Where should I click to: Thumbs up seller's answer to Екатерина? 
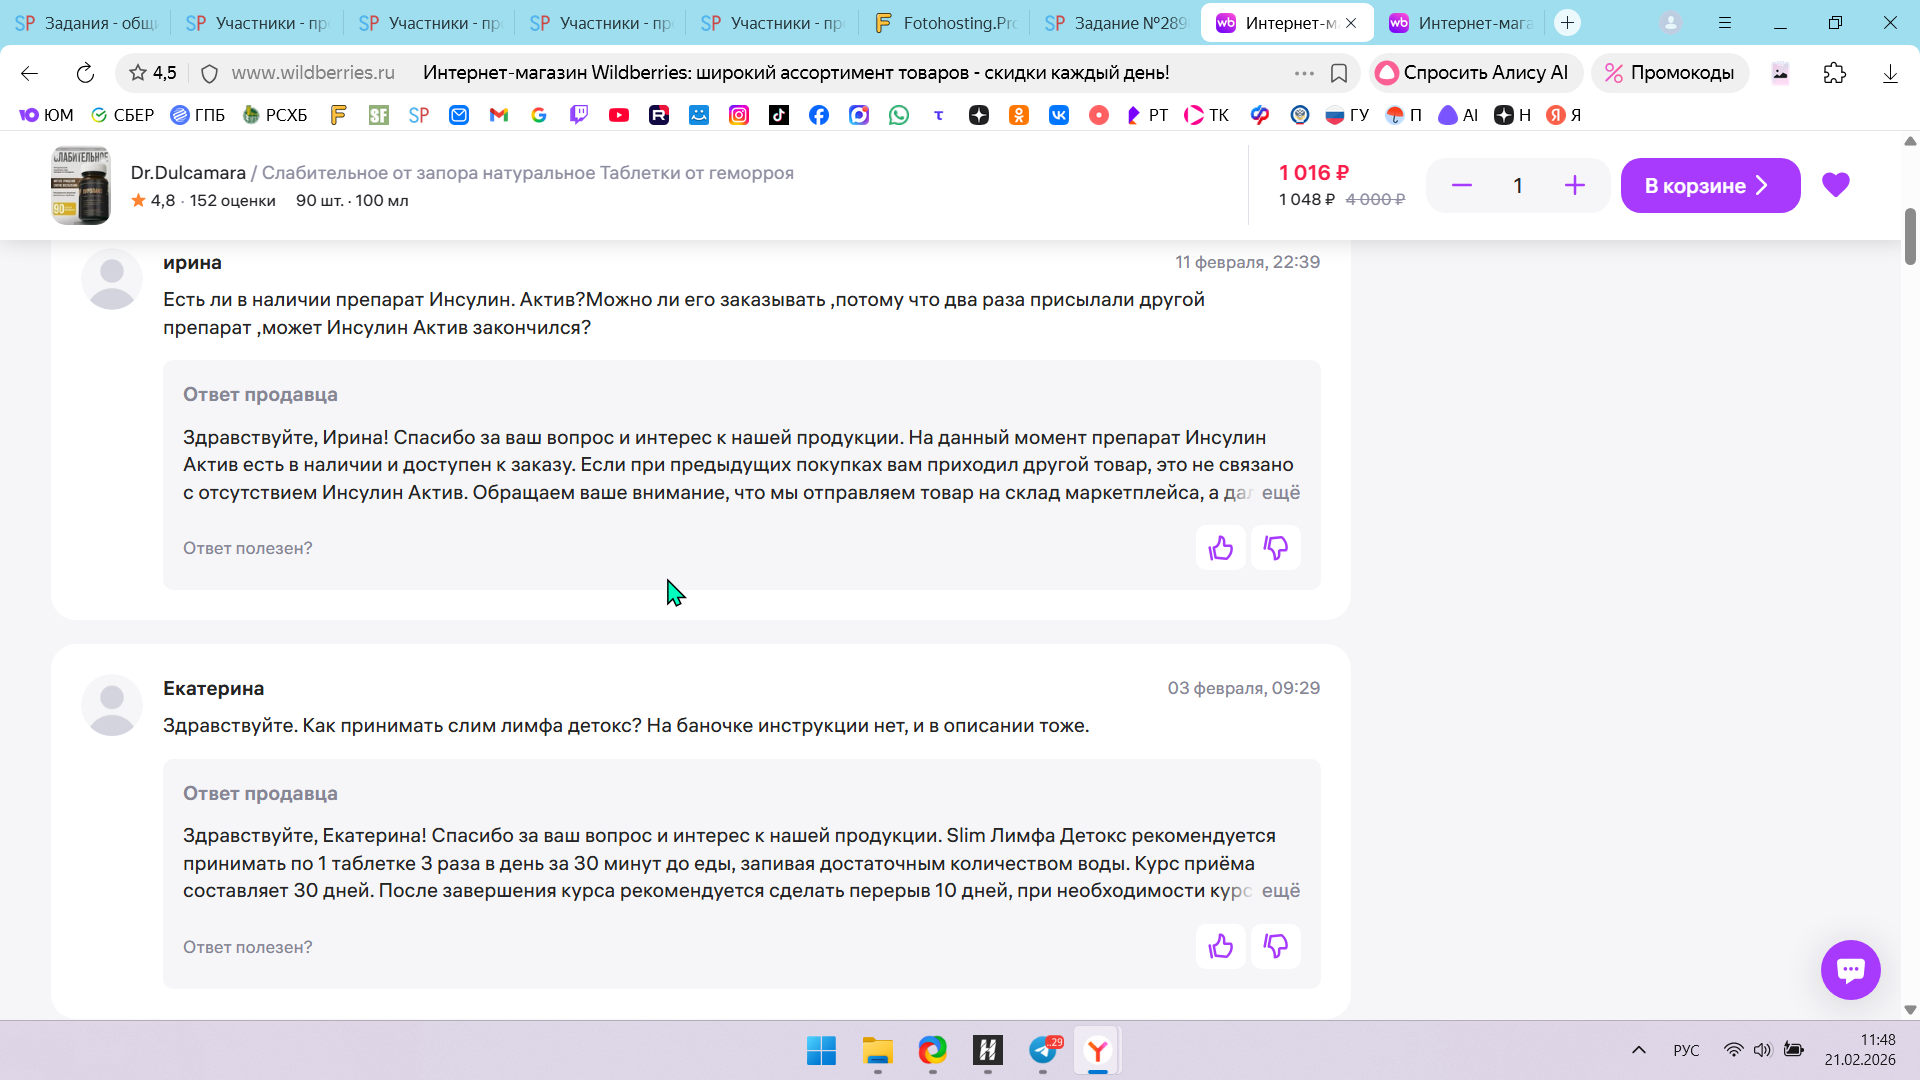(x=1220, y=946)
